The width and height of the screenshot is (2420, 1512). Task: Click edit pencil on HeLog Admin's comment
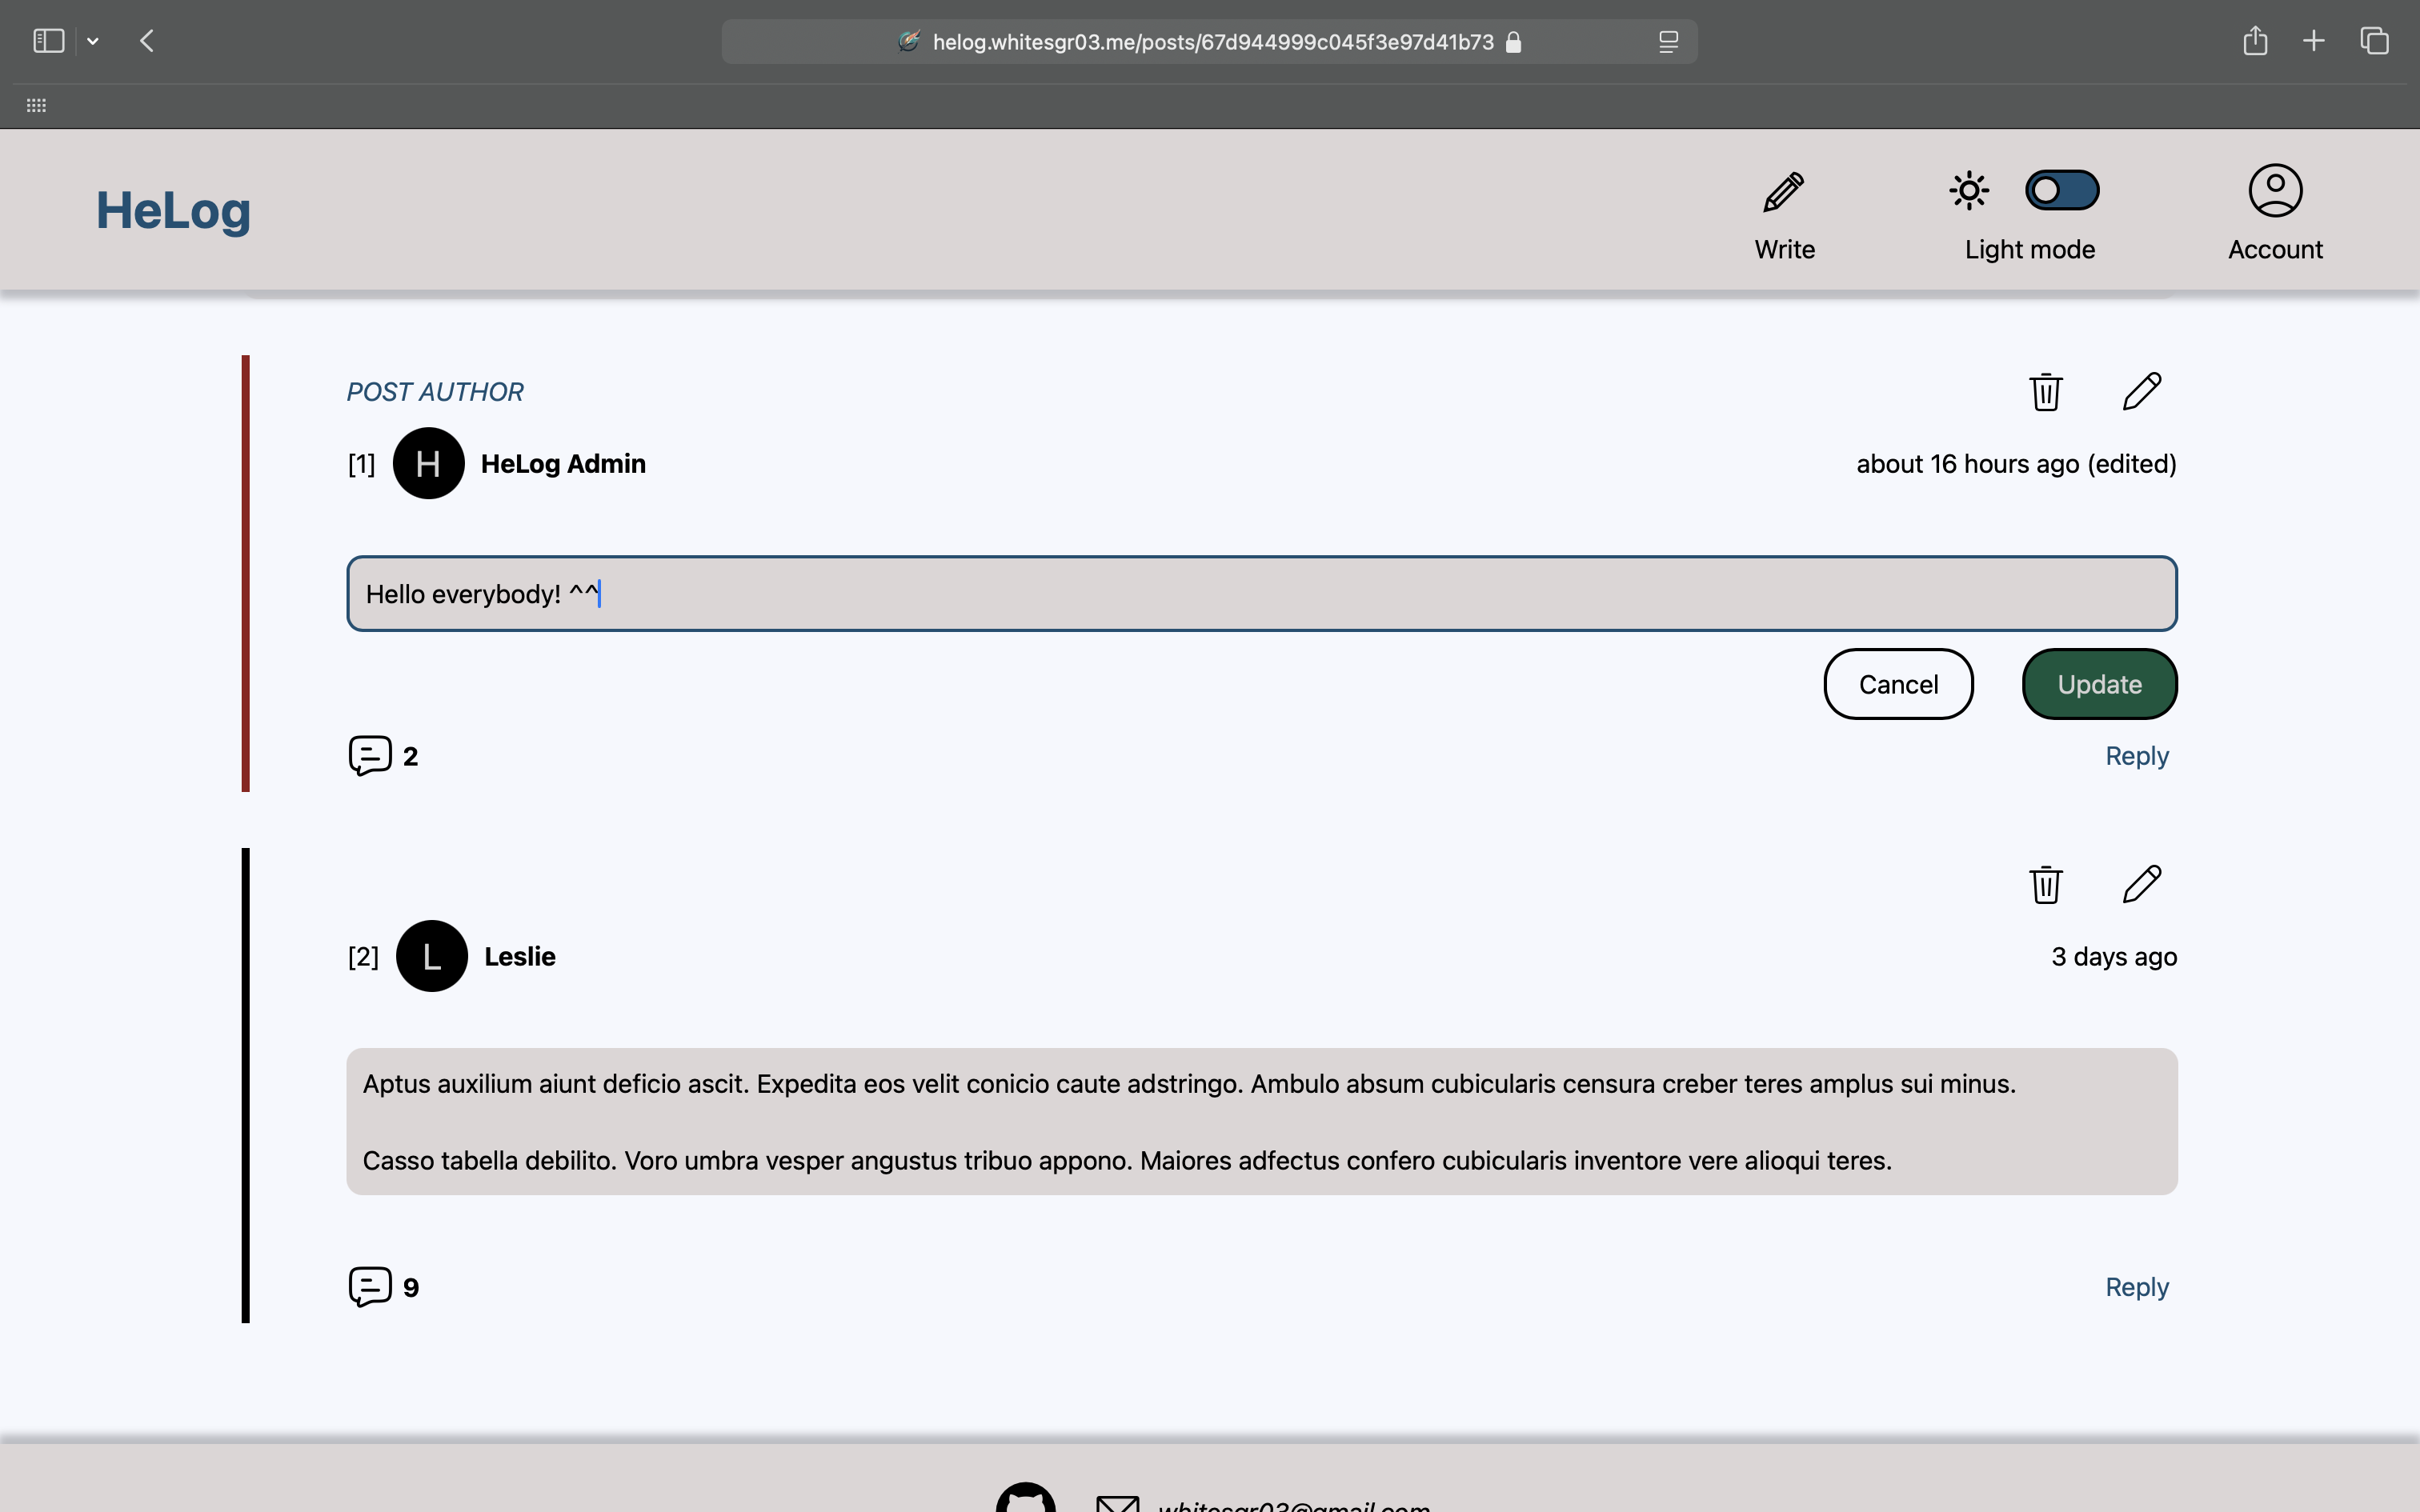point(2141,392)
